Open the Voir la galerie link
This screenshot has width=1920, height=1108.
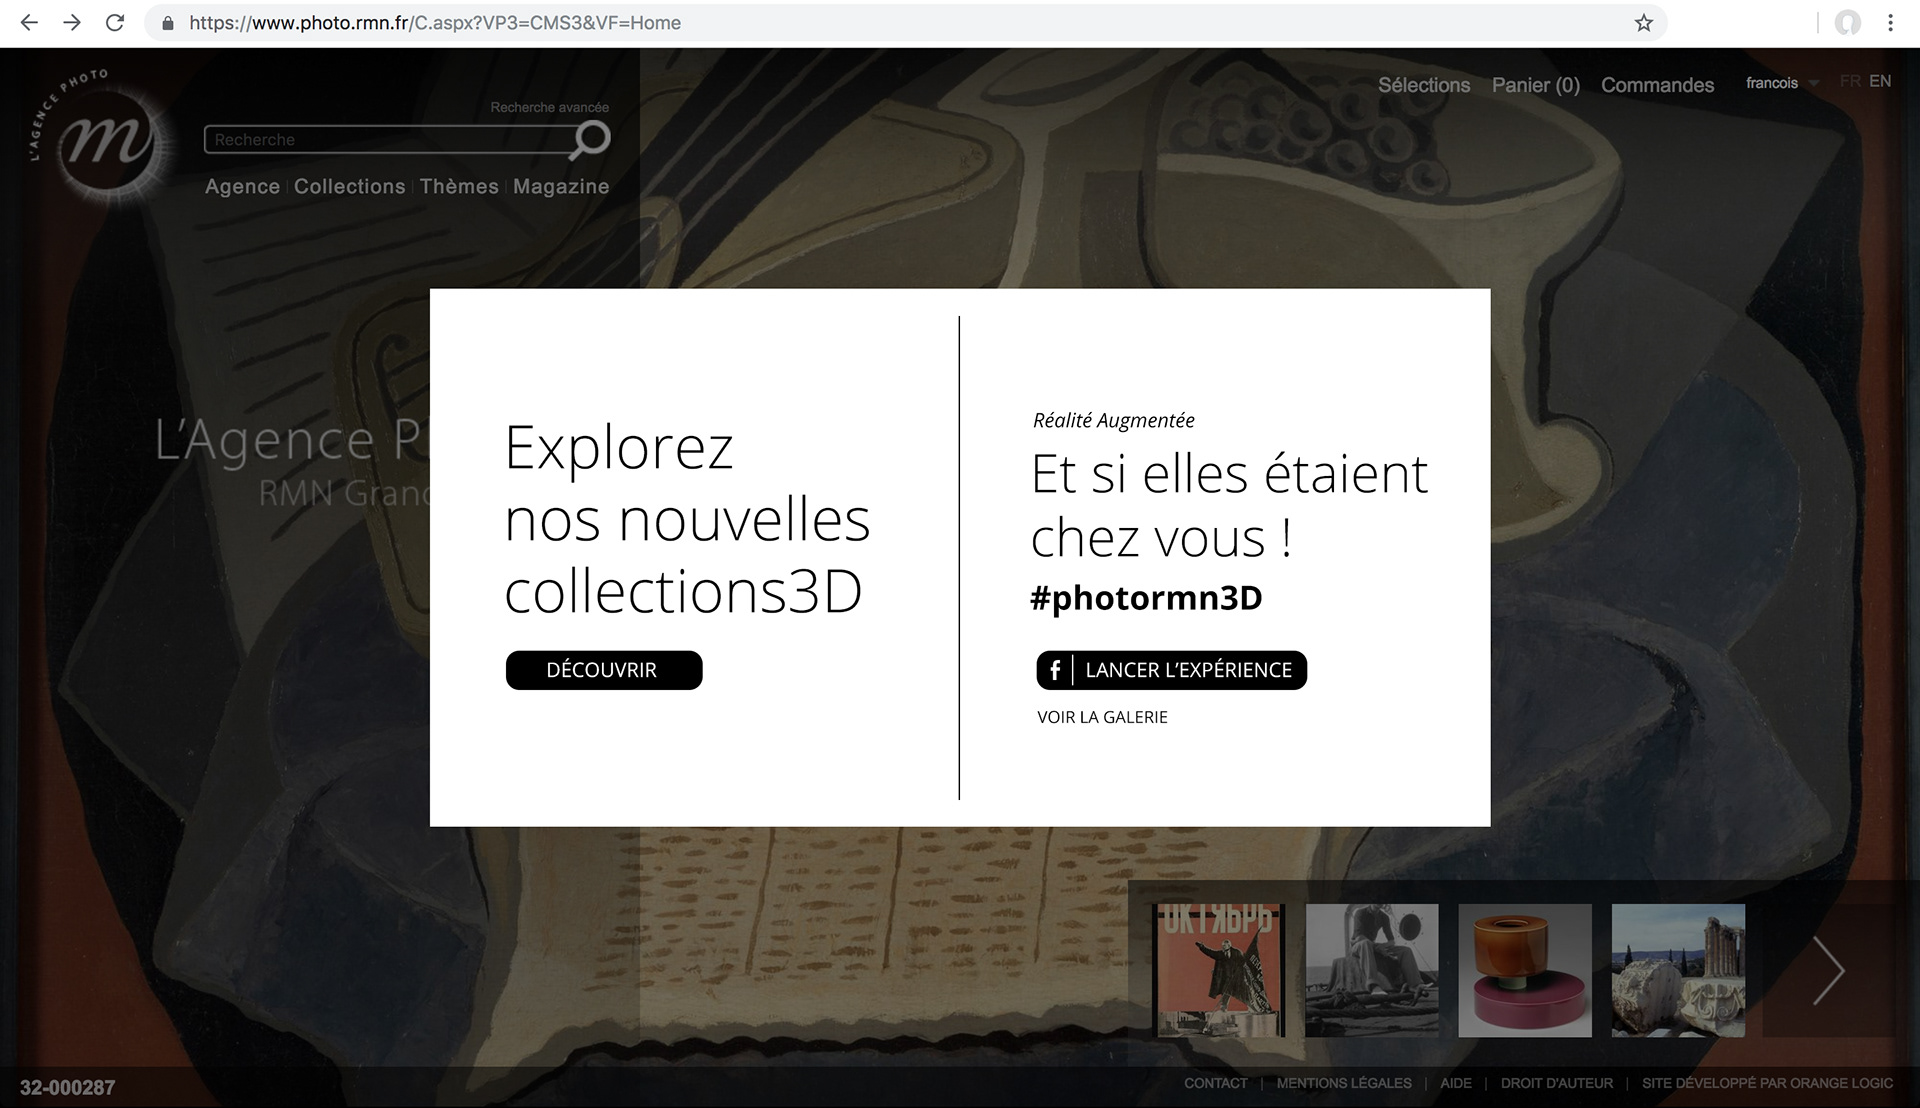[1102, 717]
